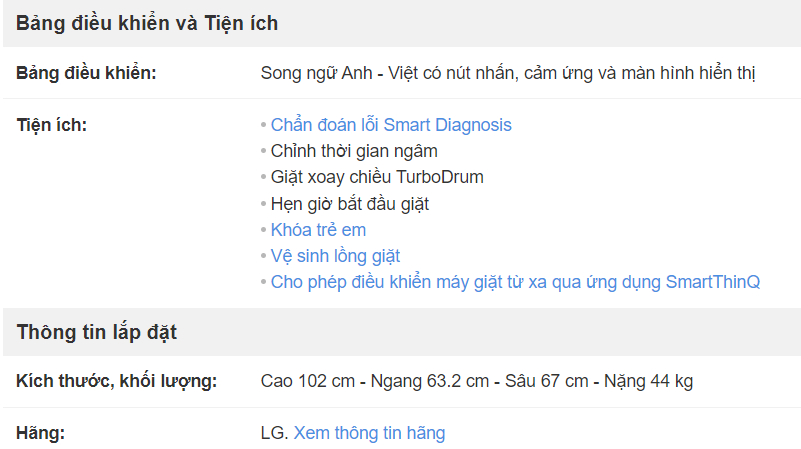This screenshot has width=801, height=449.
Task: Open the Chẩn đoán lỗi Smart Diagnosis link
Action: 391,125
